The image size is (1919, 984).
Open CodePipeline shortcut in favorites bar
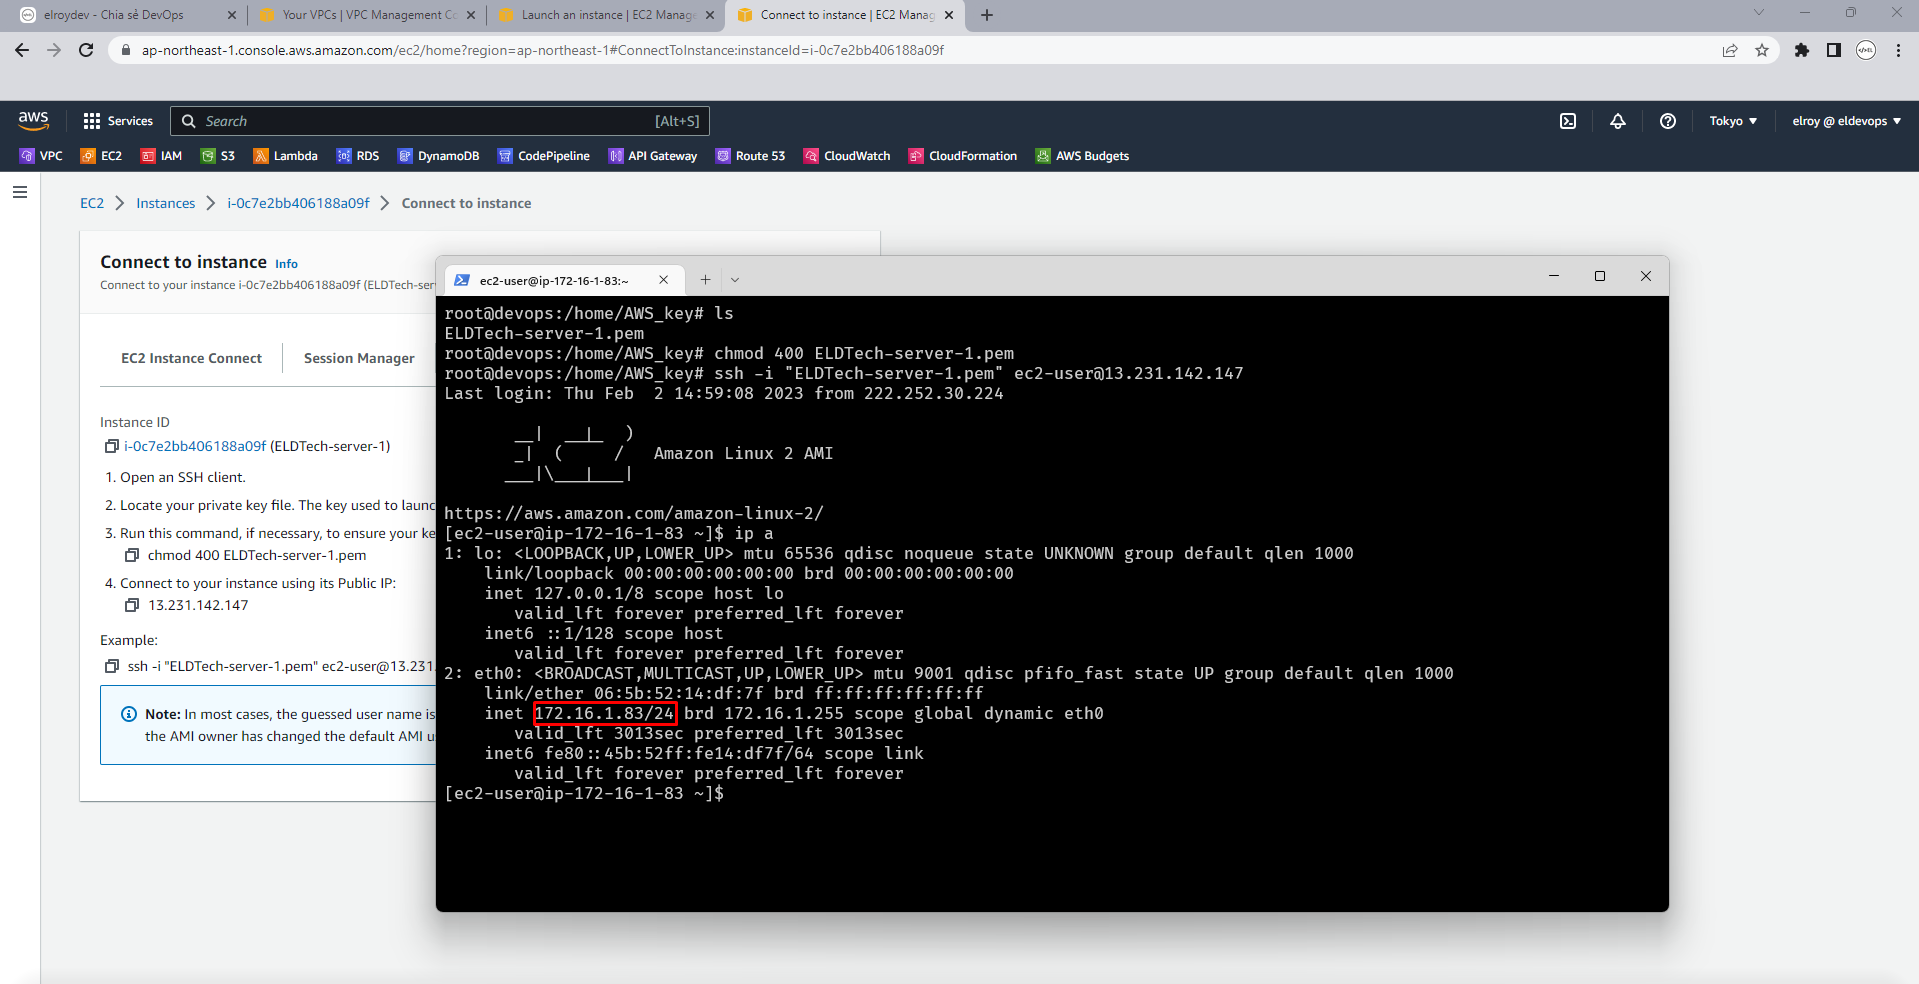click(544, 156)
